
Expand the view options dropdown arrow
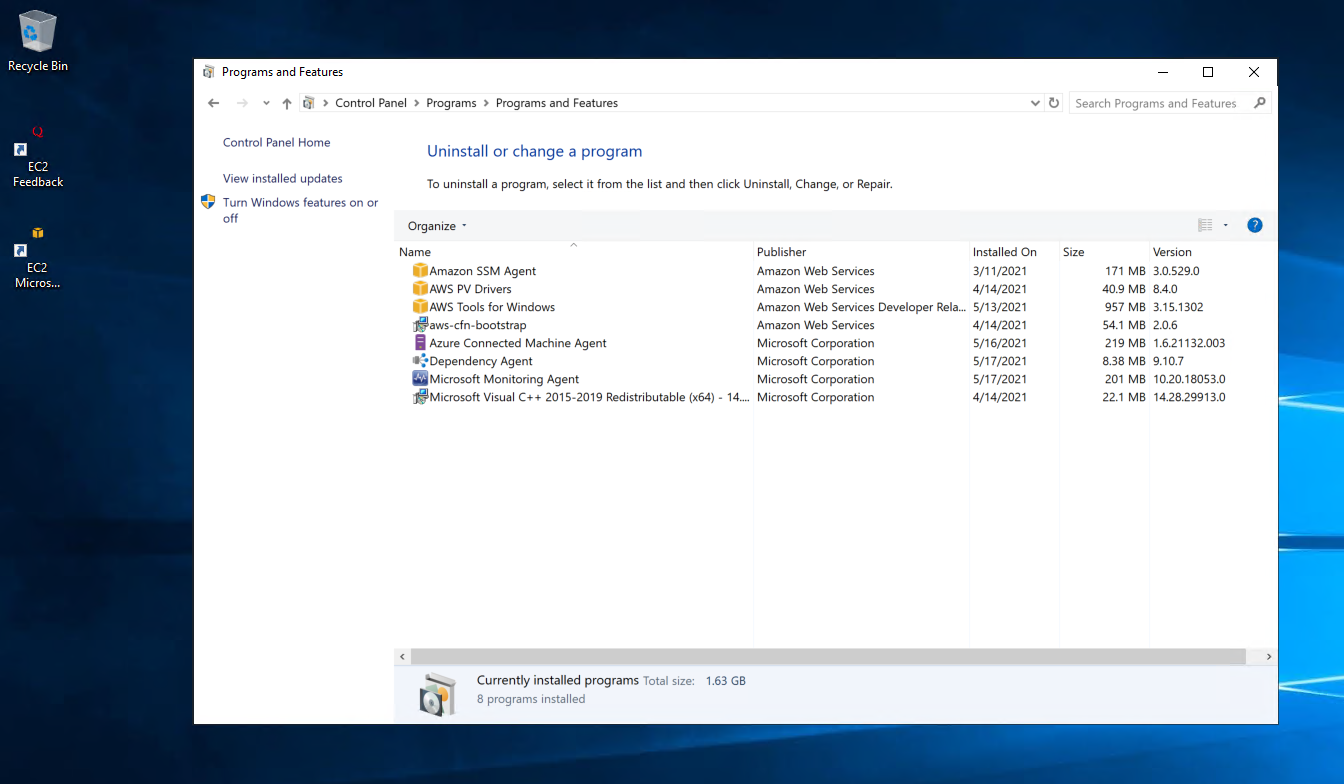point(1226,225)
